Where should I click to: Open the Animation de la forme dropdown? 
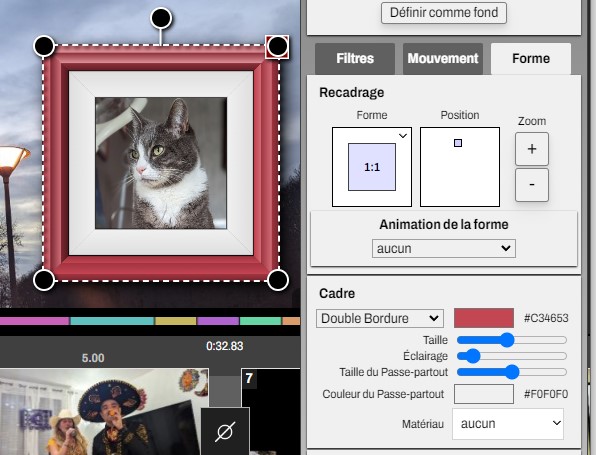tap(444, 248)
